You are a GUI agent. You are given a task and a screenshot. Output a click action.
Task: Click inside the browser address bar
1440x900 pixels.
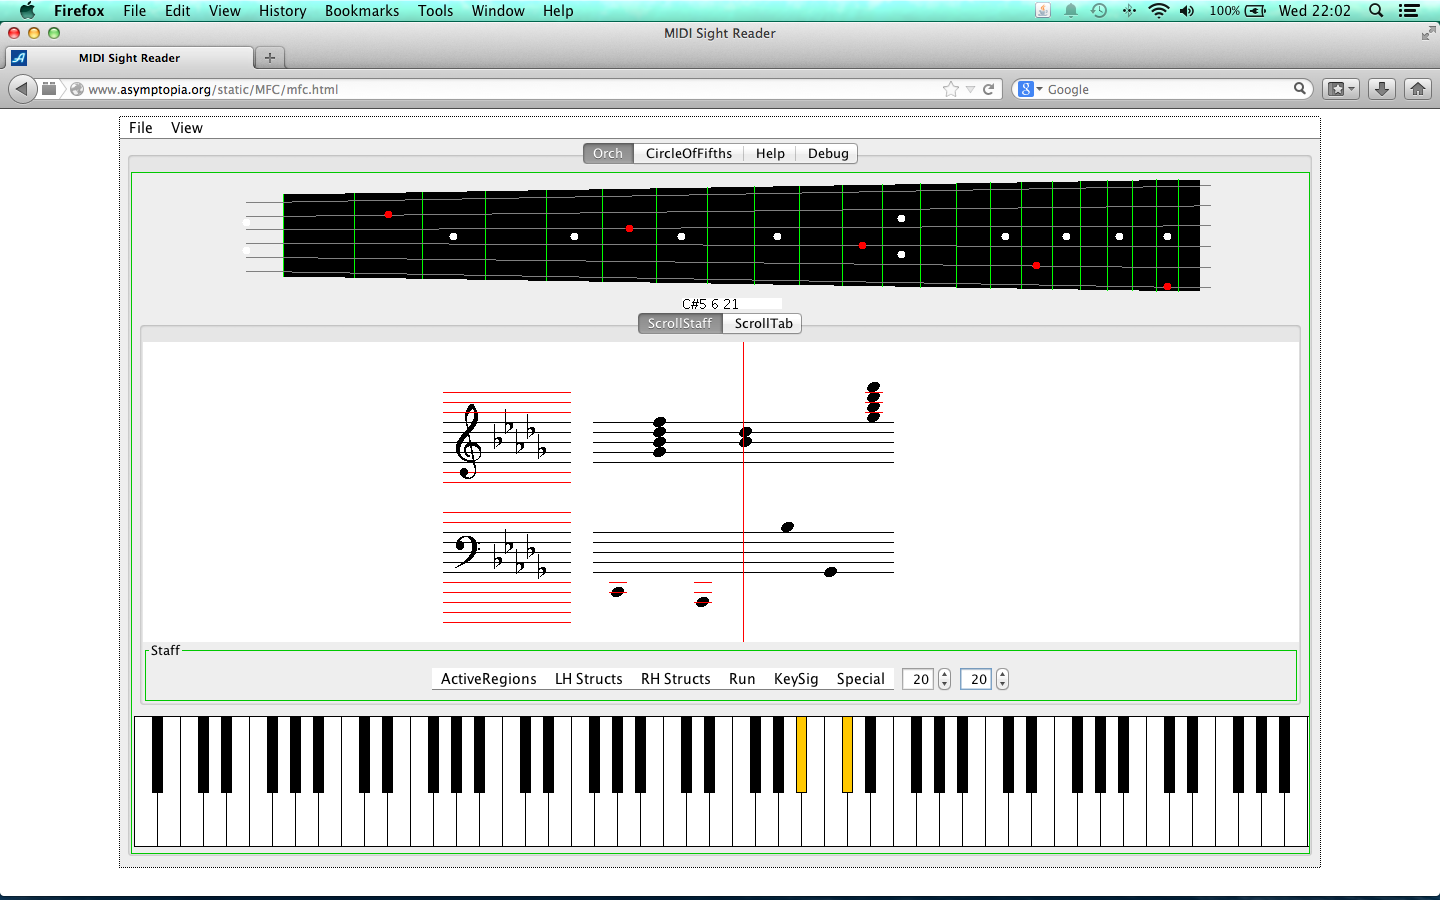coord(500,89)
